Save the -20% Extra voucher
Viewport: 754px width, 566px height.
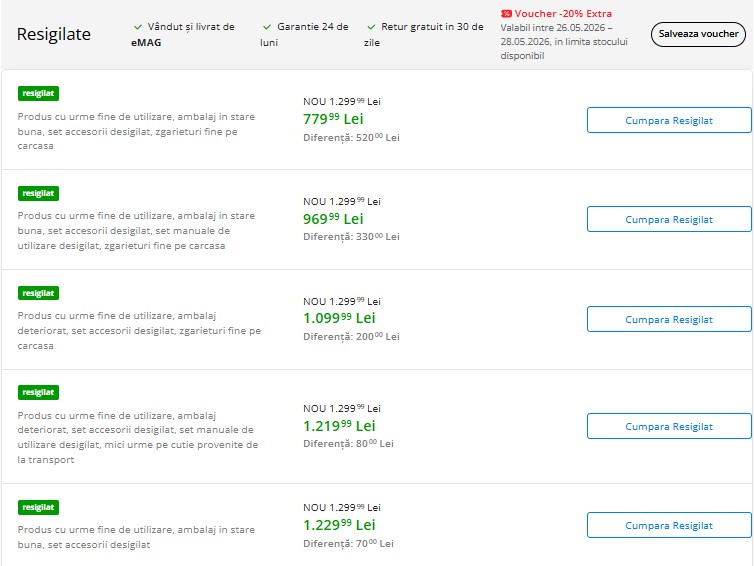698,34
